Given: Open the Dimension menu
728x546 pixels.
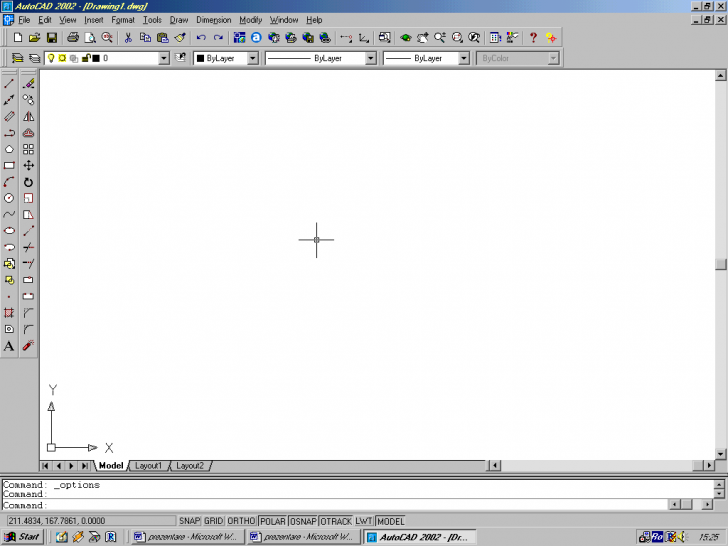Looking at the screenshot, I should pos(214,20).
